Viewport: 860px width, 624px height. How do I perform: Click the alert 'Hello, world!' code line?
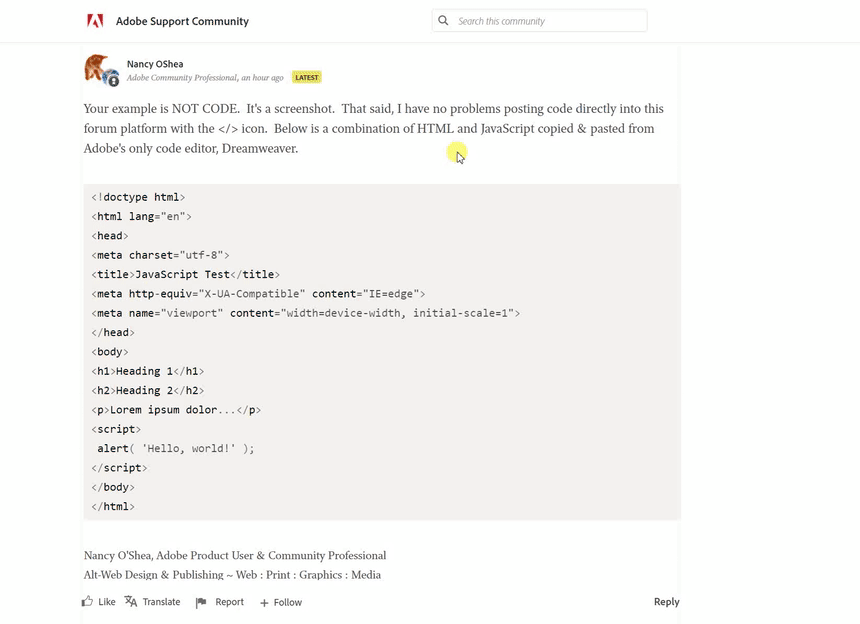[x=176, y=449]
